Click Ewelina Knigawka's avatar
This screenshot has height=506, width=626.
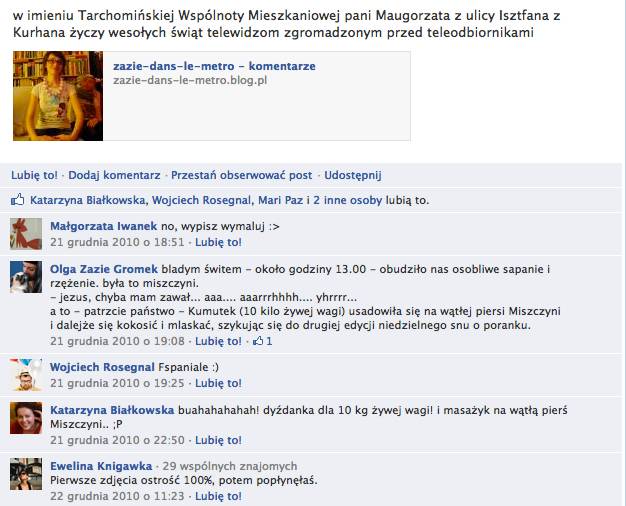pyautogui.click(x=26, y=474)
